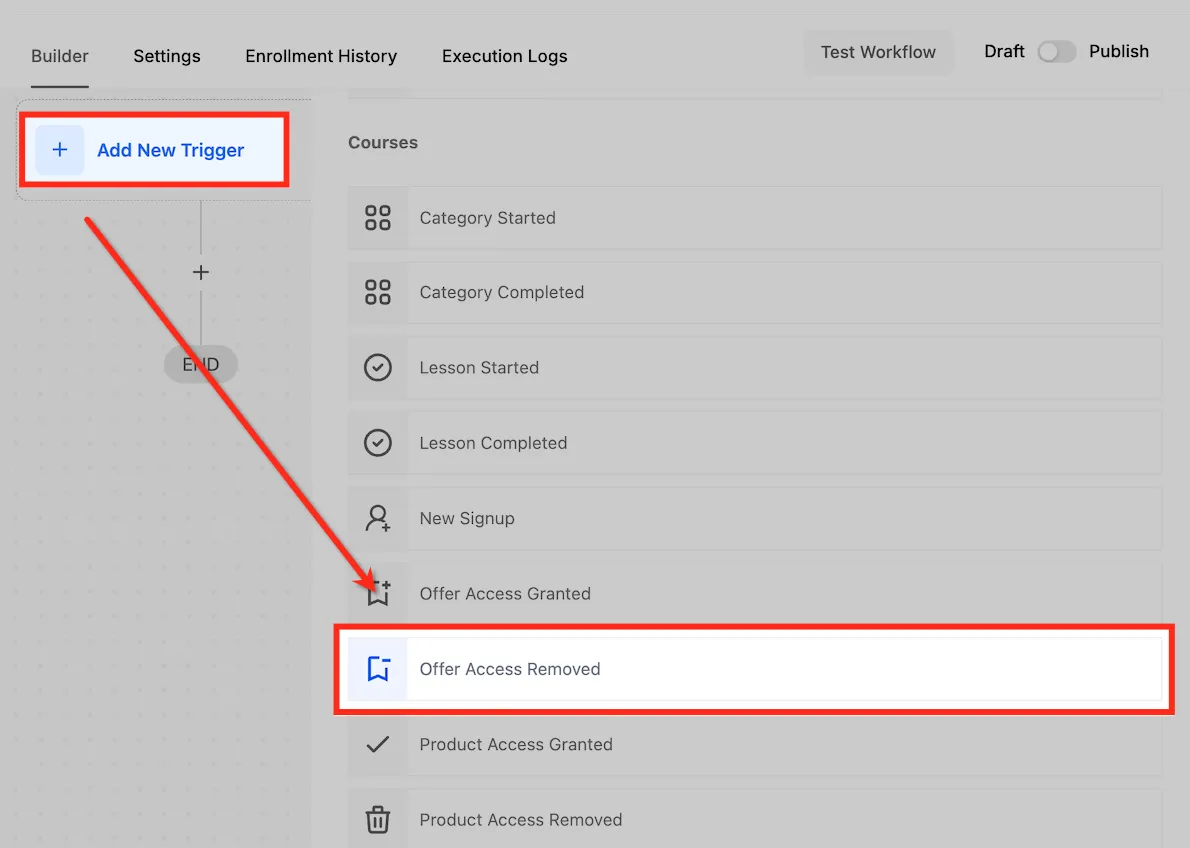
Task: Click the Test Workflow button
Action: (878, 52)
